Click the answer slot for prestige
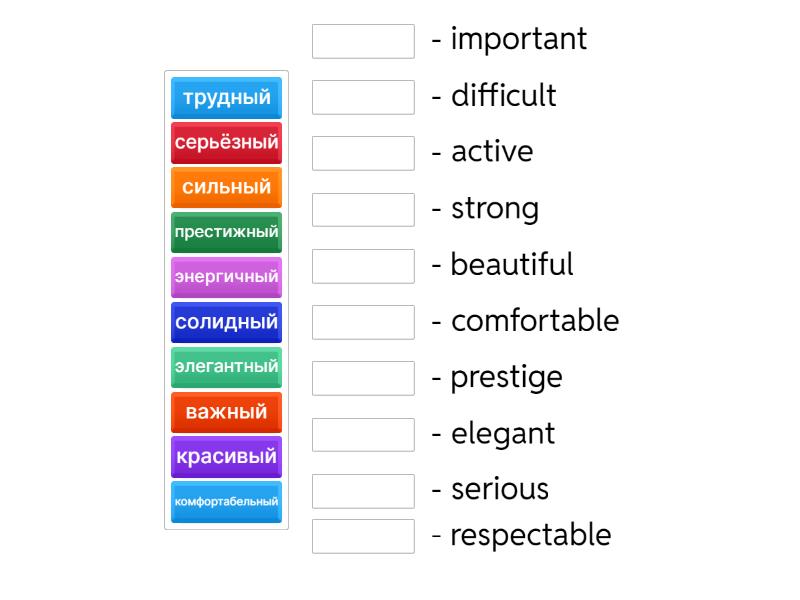The image size is (800, 600). [363, 378]
